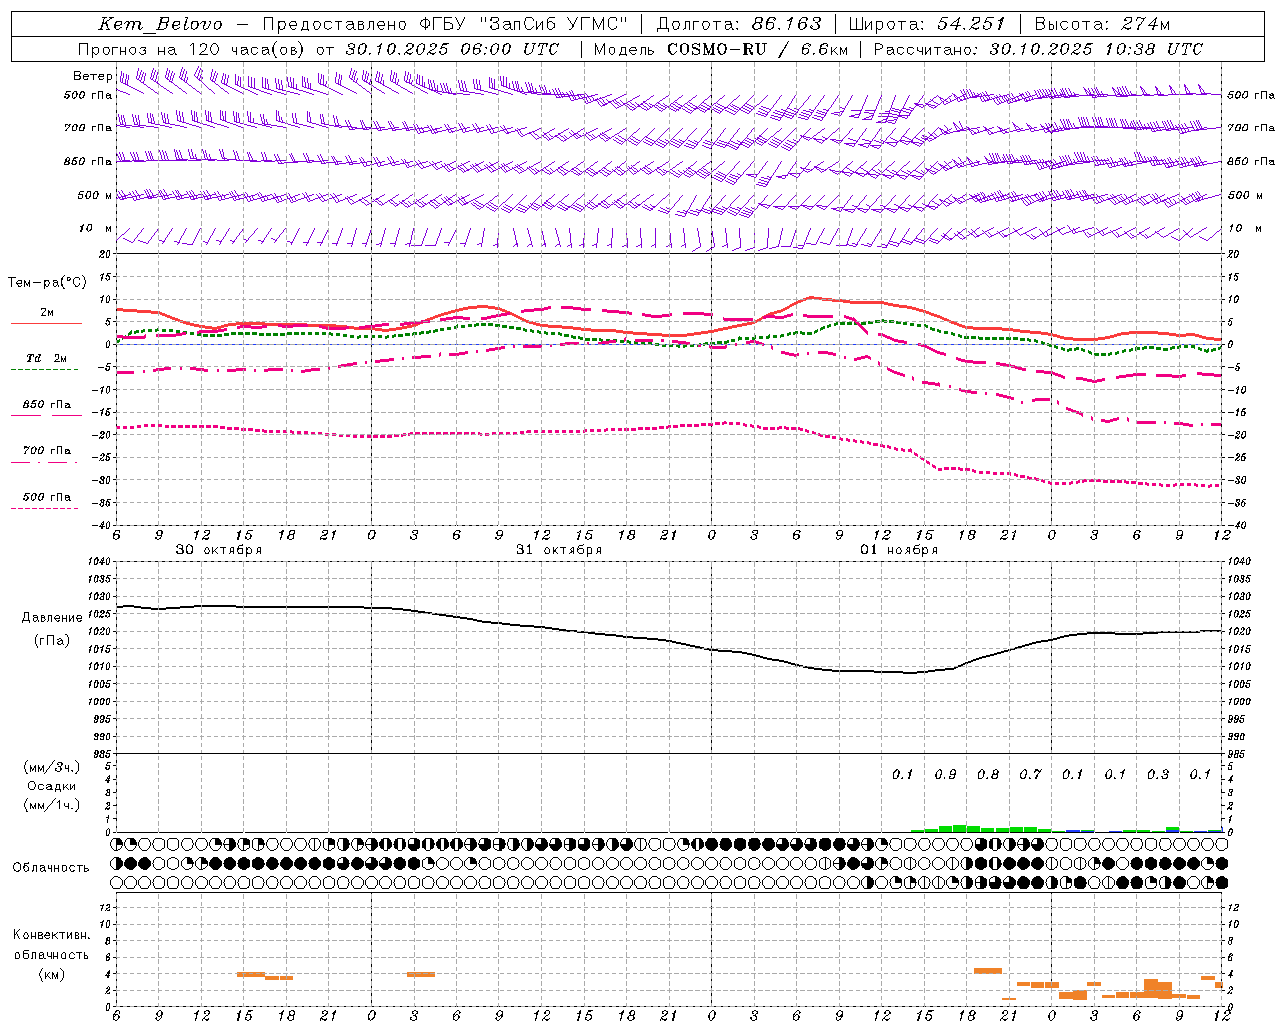Click the precipitation value 0.8
Viewport: 1280px width, 1024px height.
988,774
